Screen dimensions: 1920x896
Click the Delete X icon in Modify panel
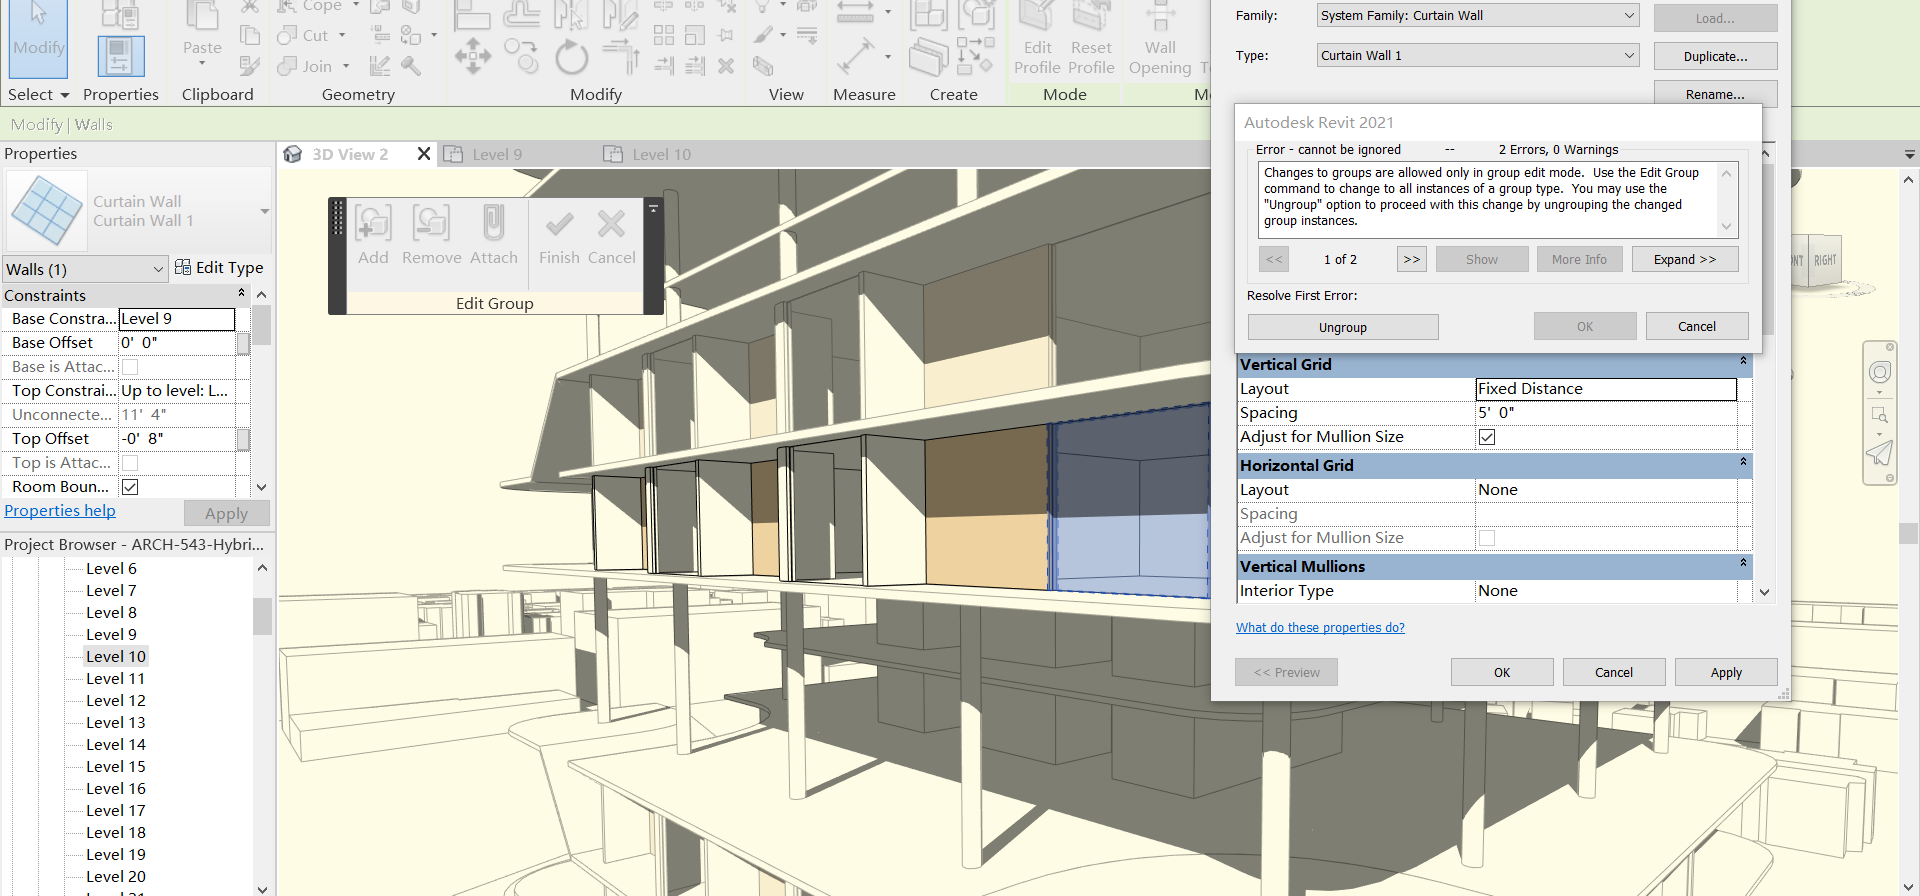pyautogui.click(x=726, y=66)
